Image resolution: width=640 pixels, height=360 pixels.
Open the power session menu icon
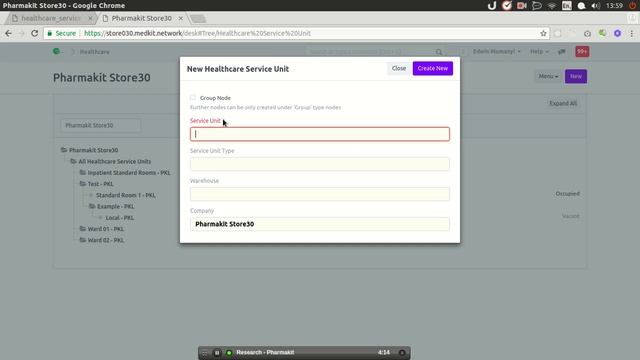point(632,6)
